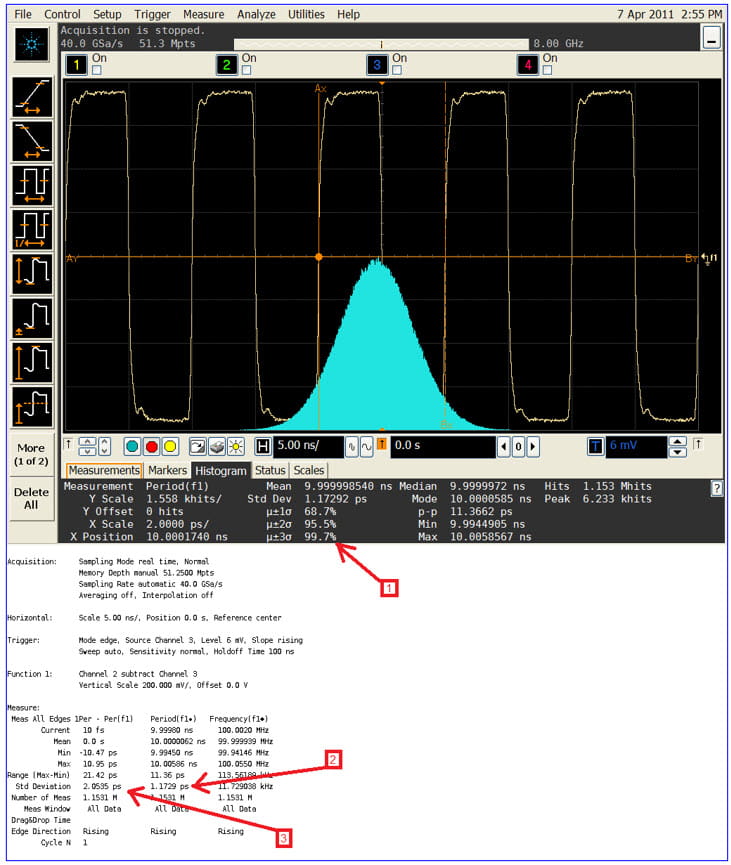
Task: Shift horizontal position right with arrow
Action: [x=532, y=447]
